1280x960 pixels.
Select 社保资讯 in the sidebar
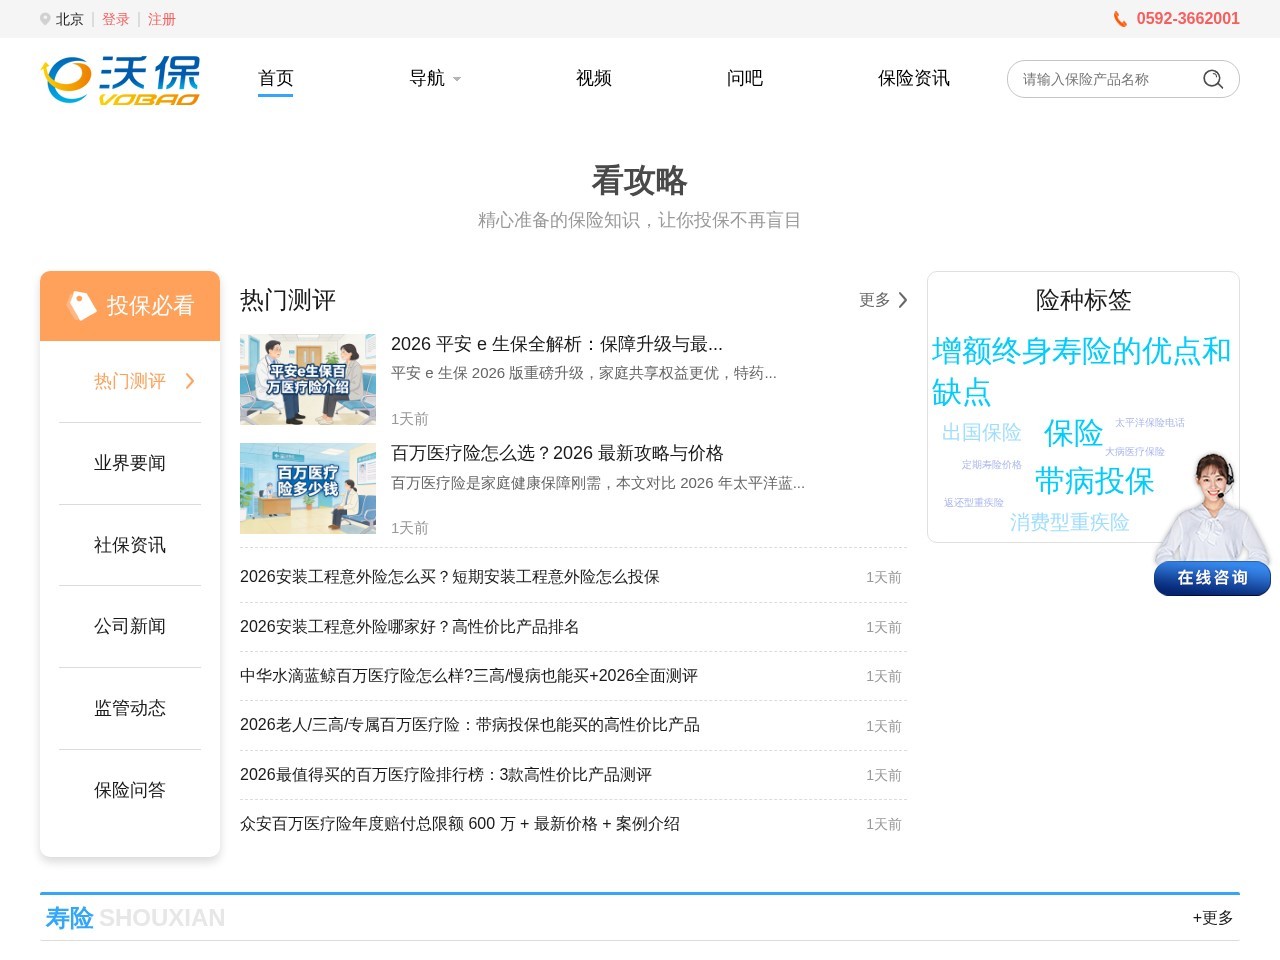coord(130,545)
